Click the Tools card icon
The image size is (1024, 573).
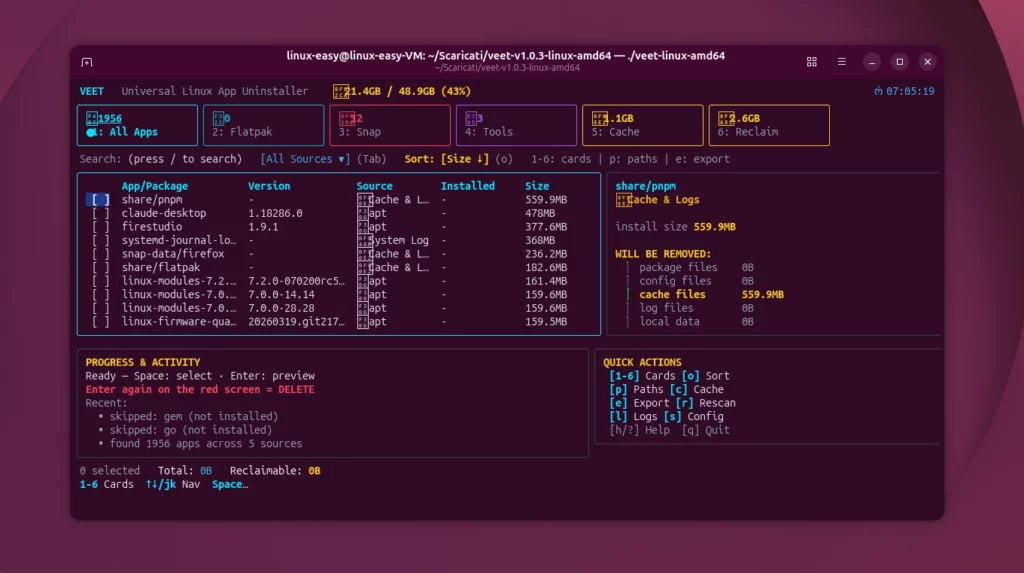click(x=470, y=118)
